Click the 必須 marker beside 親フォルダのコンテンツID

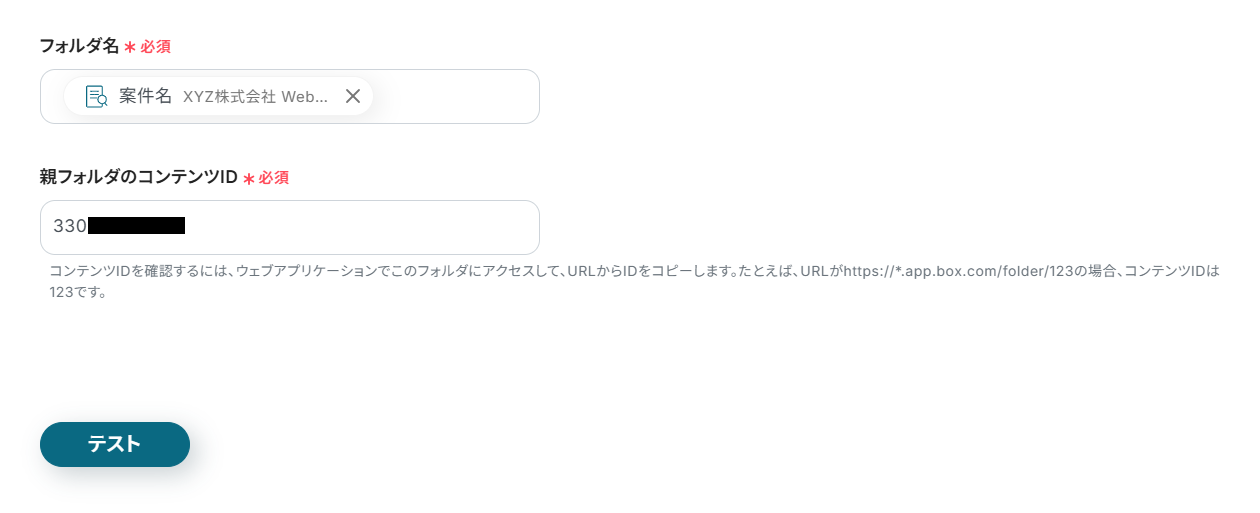(x=274, y=178)
